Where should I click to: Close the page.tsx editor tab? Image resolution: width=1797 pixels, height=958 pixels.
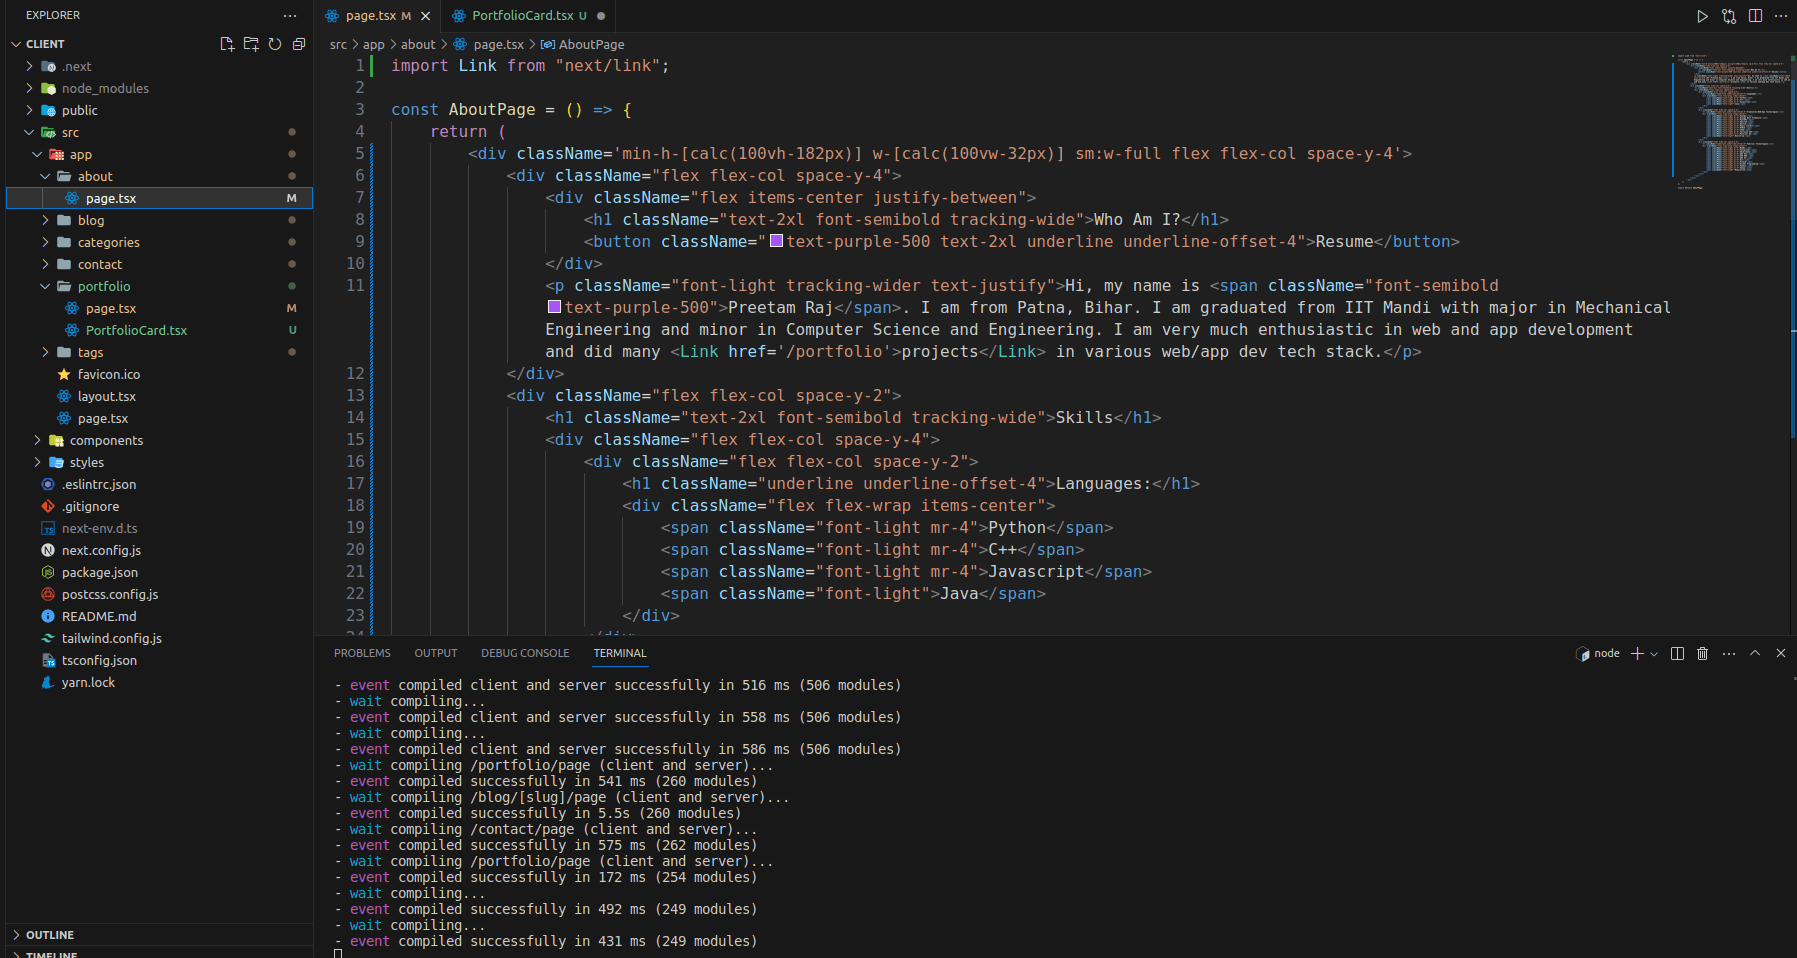[425, 16]
